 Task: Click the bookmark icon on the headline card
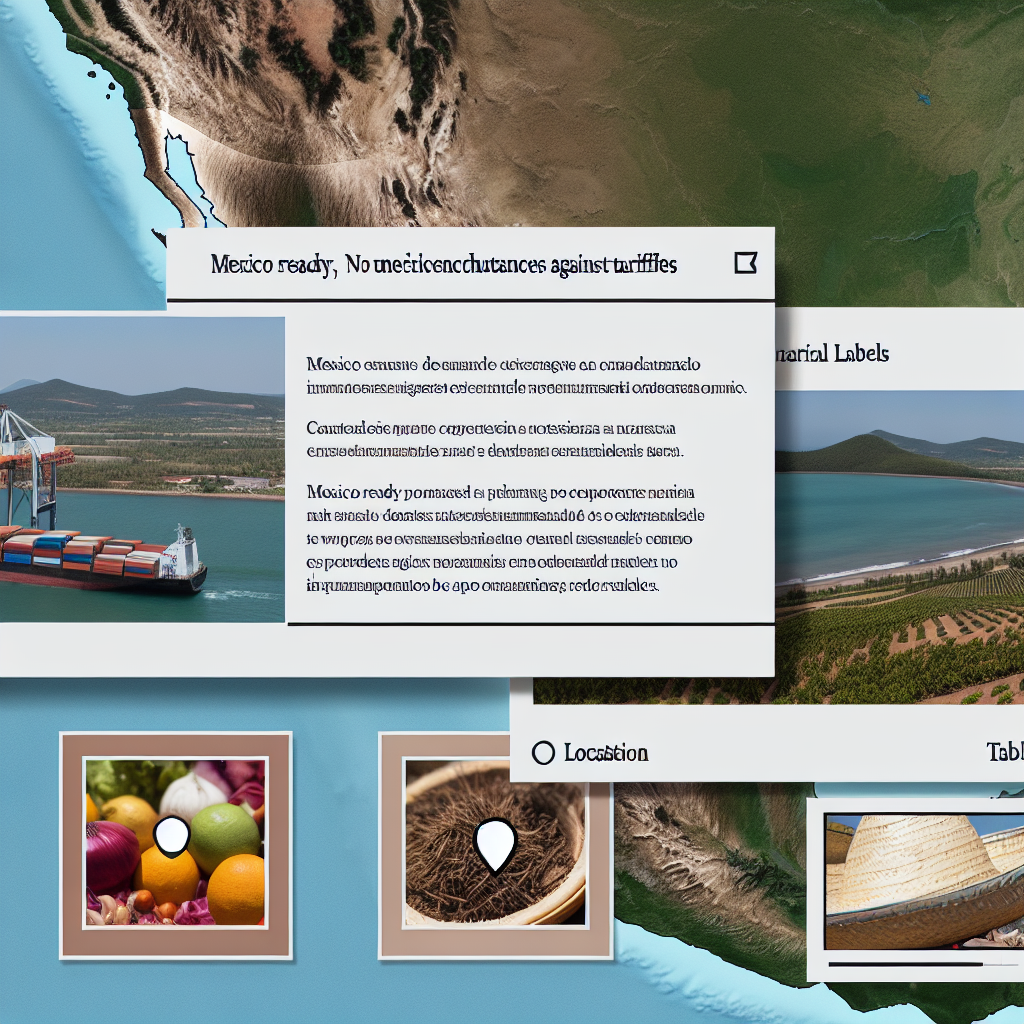[x=745, y=263]
